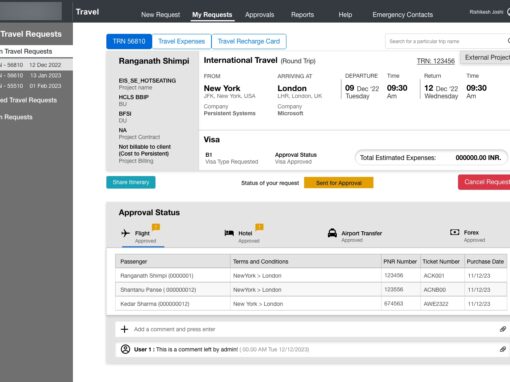Select the Flight Approved status tab

click(x=143, y=236)
